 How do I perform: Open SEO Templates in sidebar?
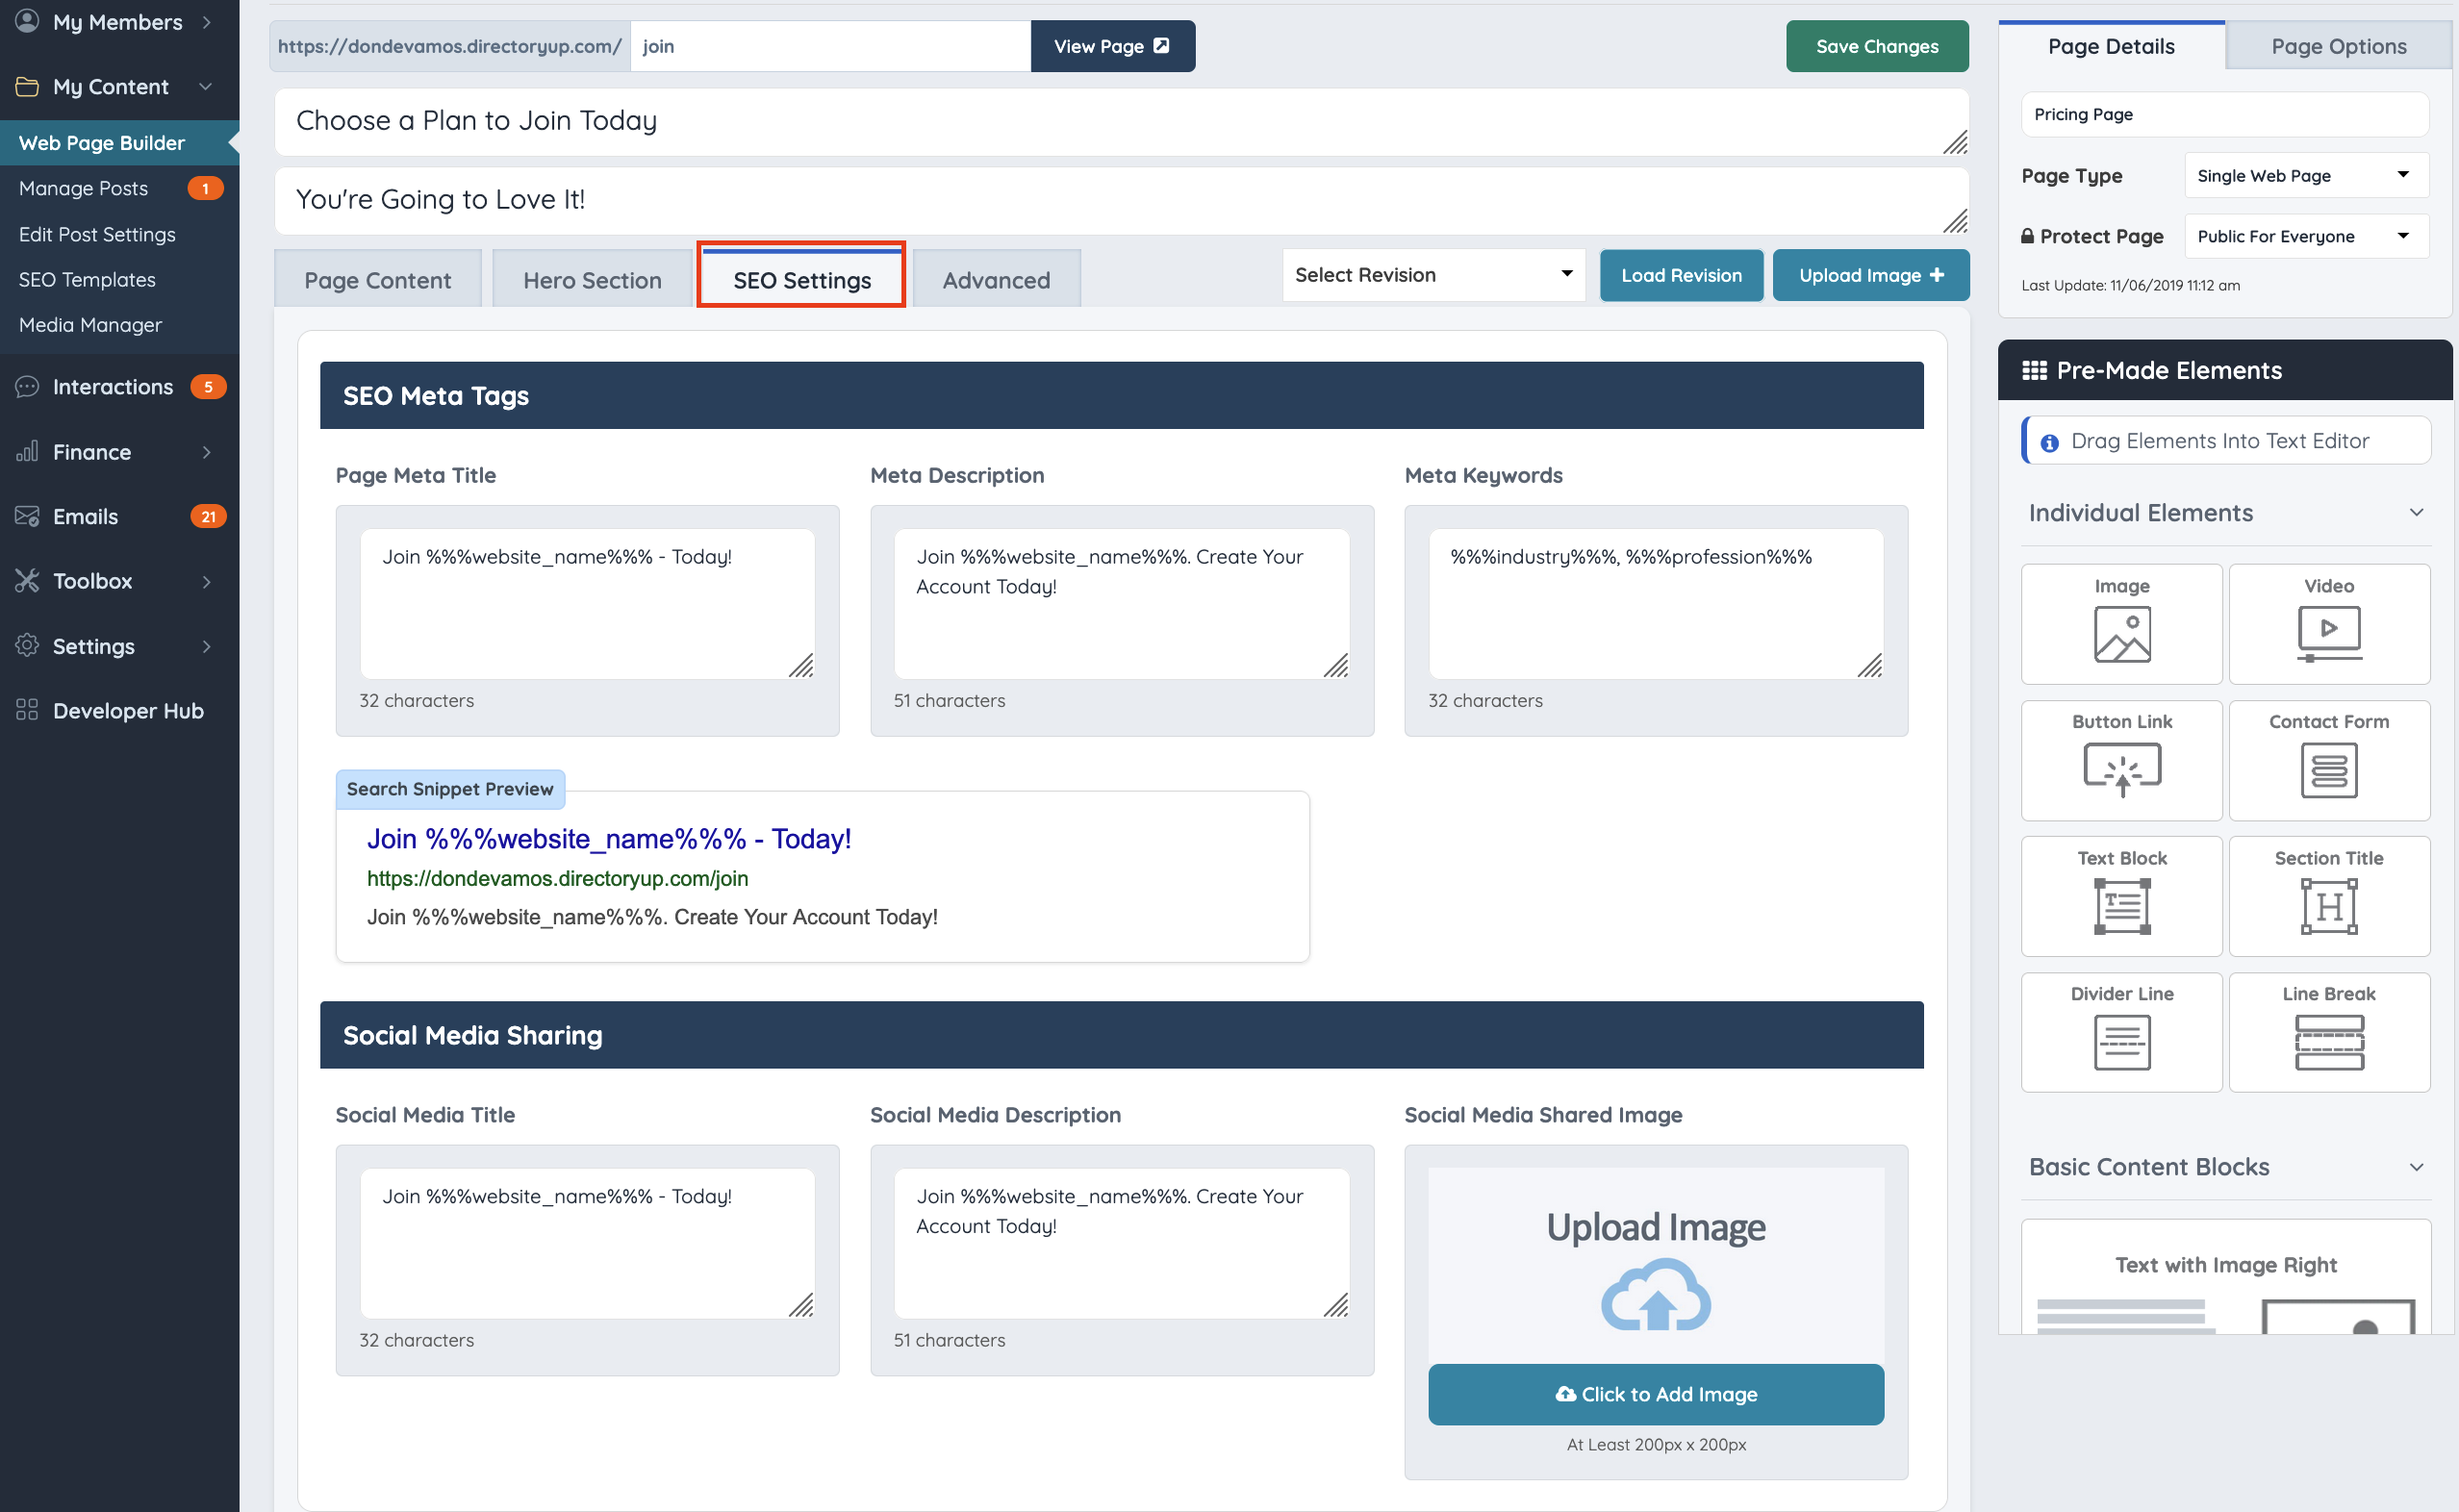pyautogui.click(x=87, y=279)
